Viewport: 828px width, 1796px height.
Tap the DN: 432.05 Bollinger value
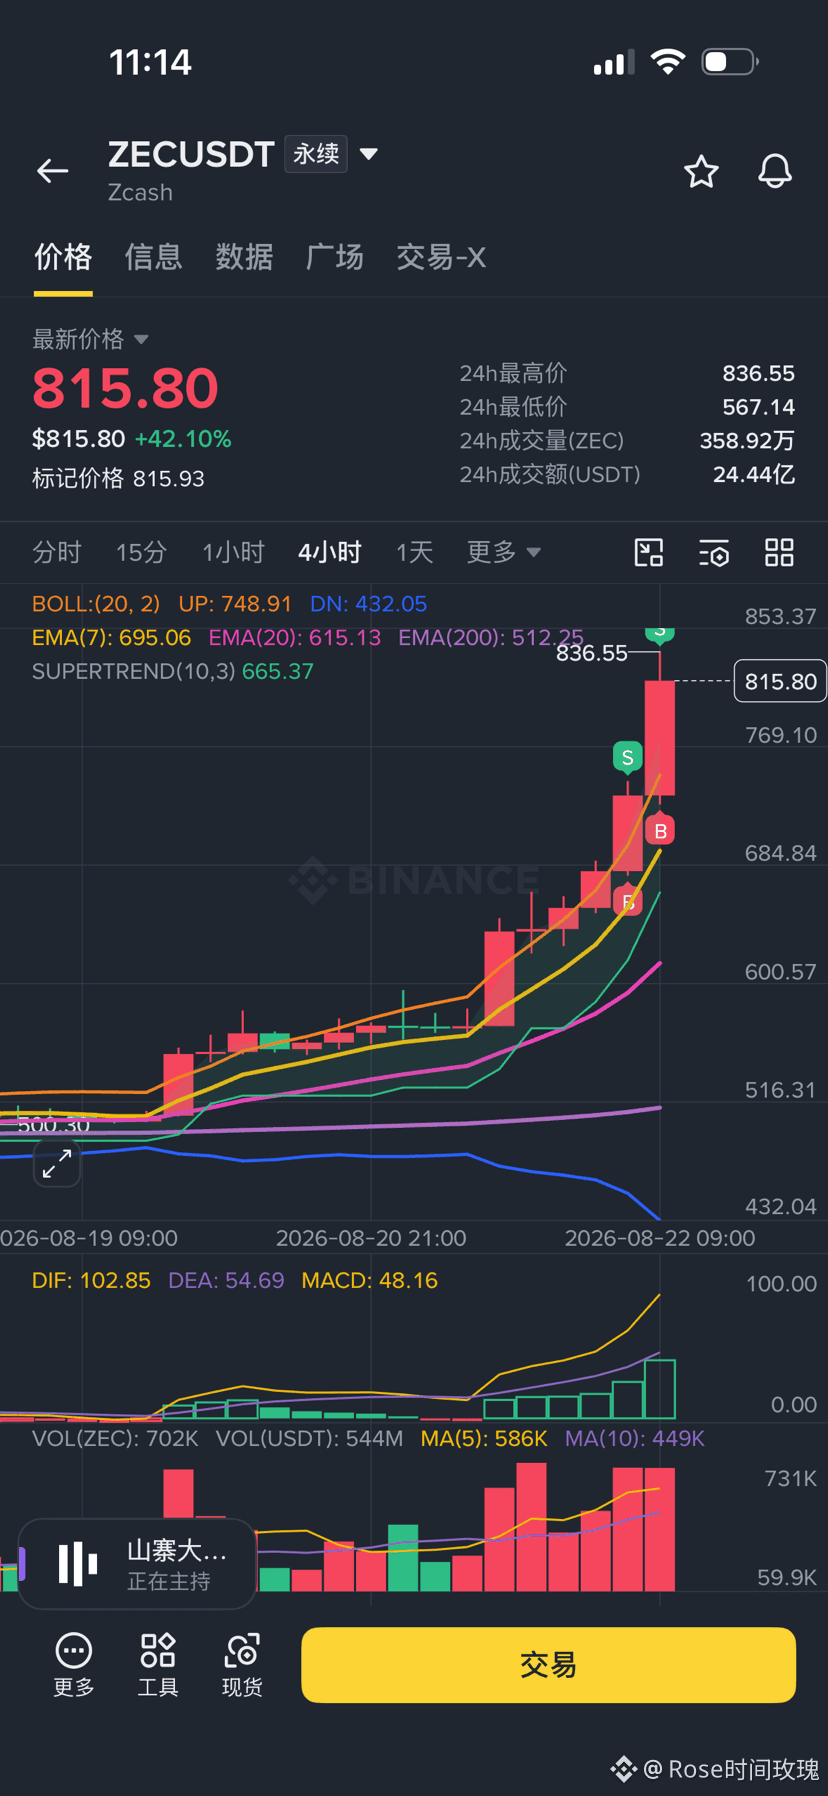pyautogui.click(x=368, y=604)
